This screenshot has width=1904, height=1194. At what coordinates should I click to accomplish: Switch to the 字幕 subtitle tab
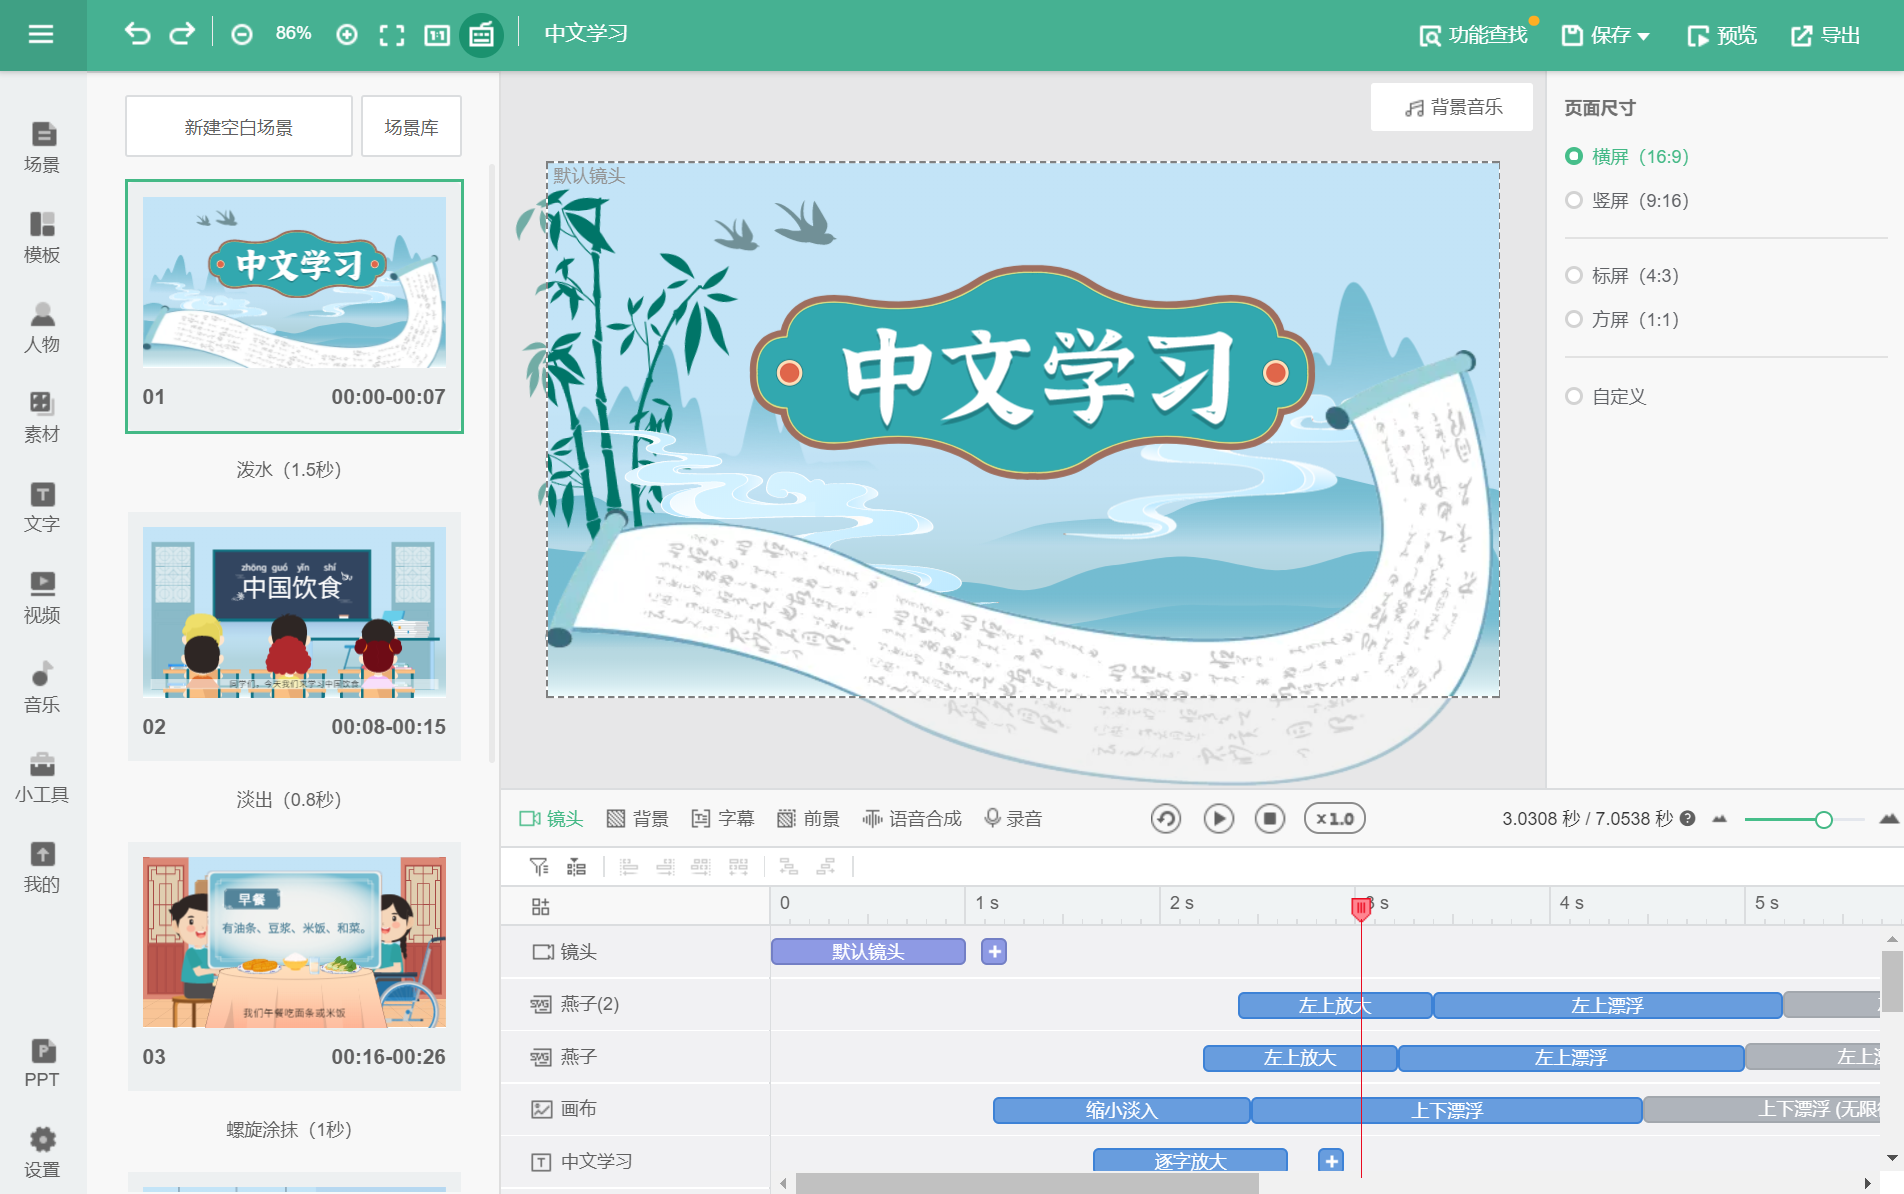[x=723, y=819]
